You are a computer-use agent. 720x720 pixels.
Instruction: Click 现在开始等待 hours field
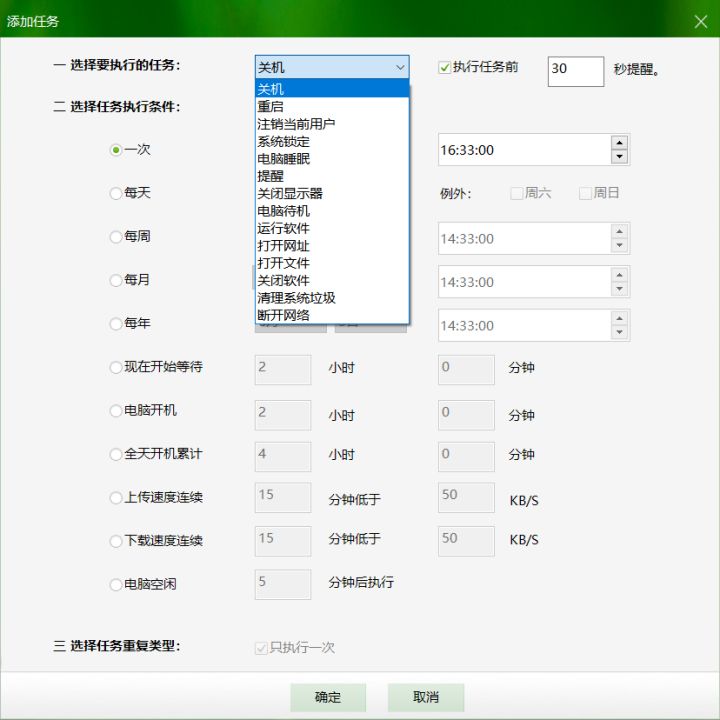[283, 370]
